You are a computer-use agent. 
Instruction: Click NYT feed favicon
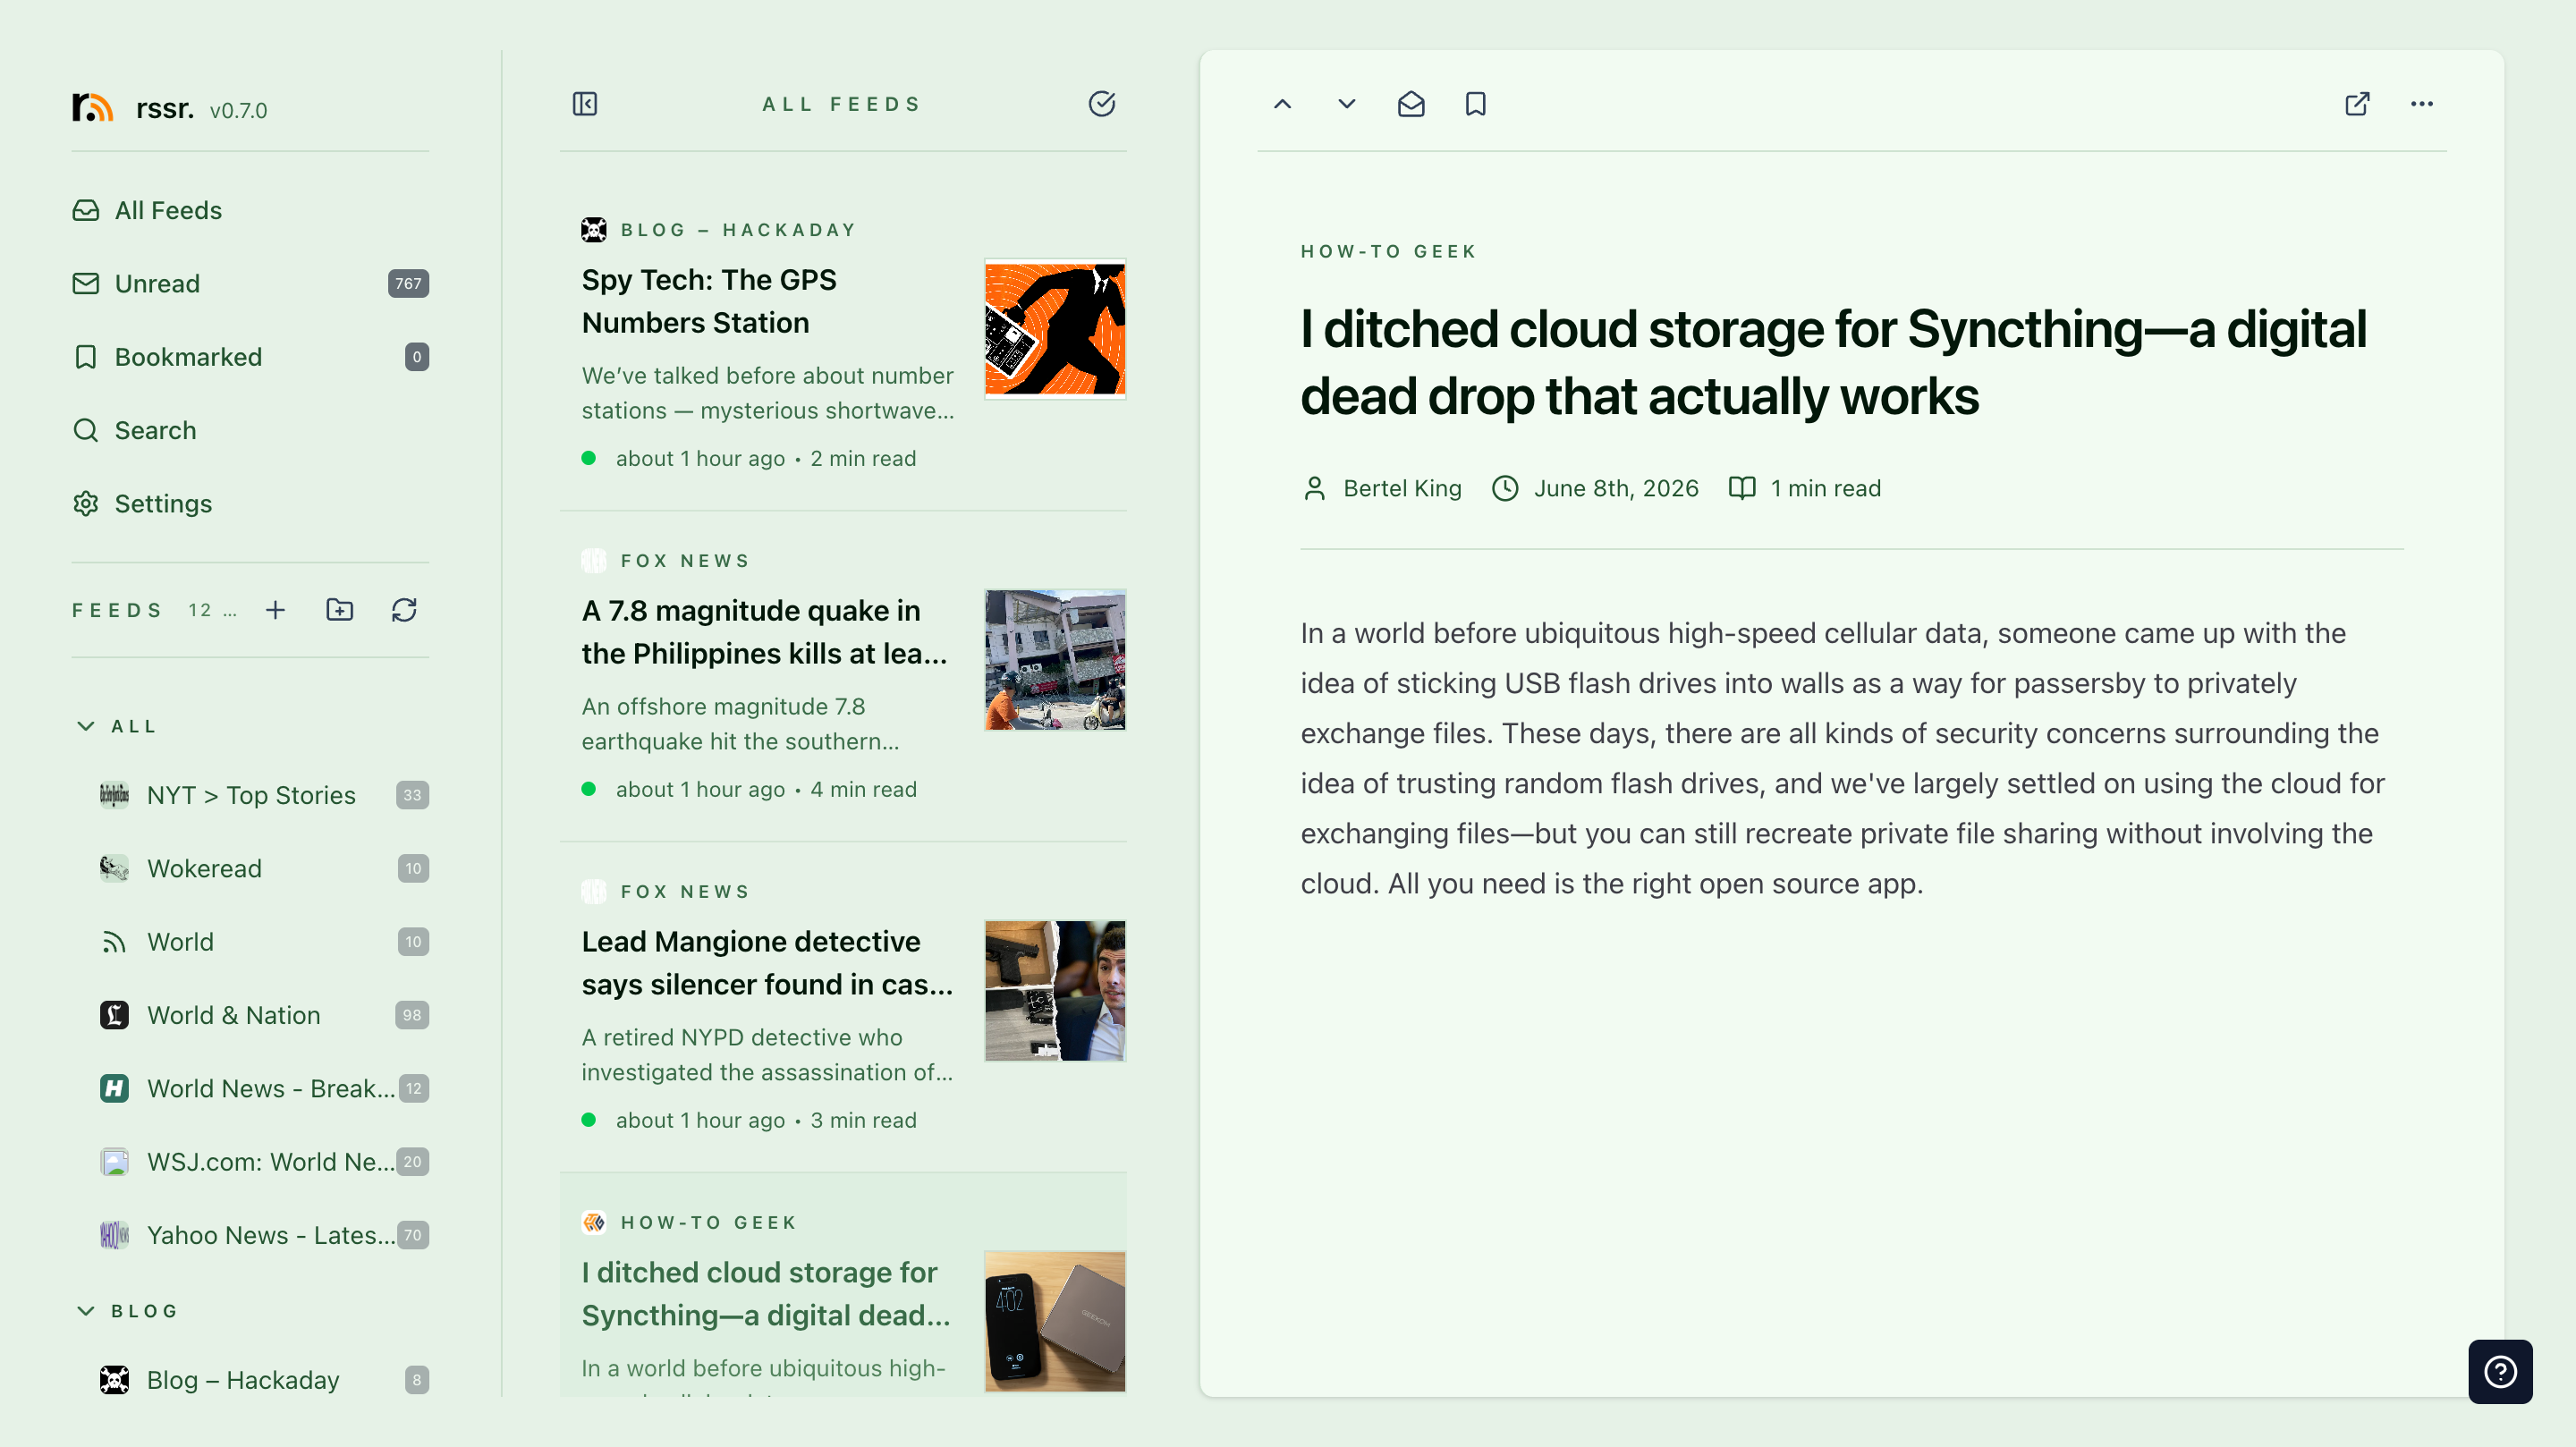point(114,795)
